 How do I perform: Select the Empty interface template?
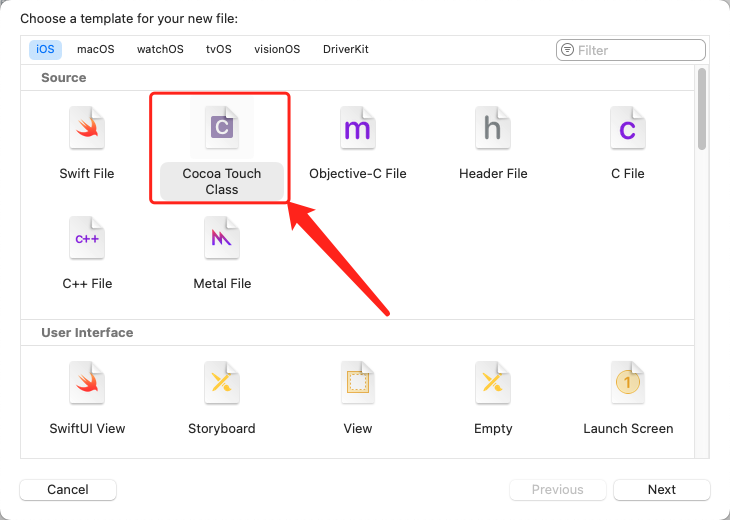pos(493,383)
